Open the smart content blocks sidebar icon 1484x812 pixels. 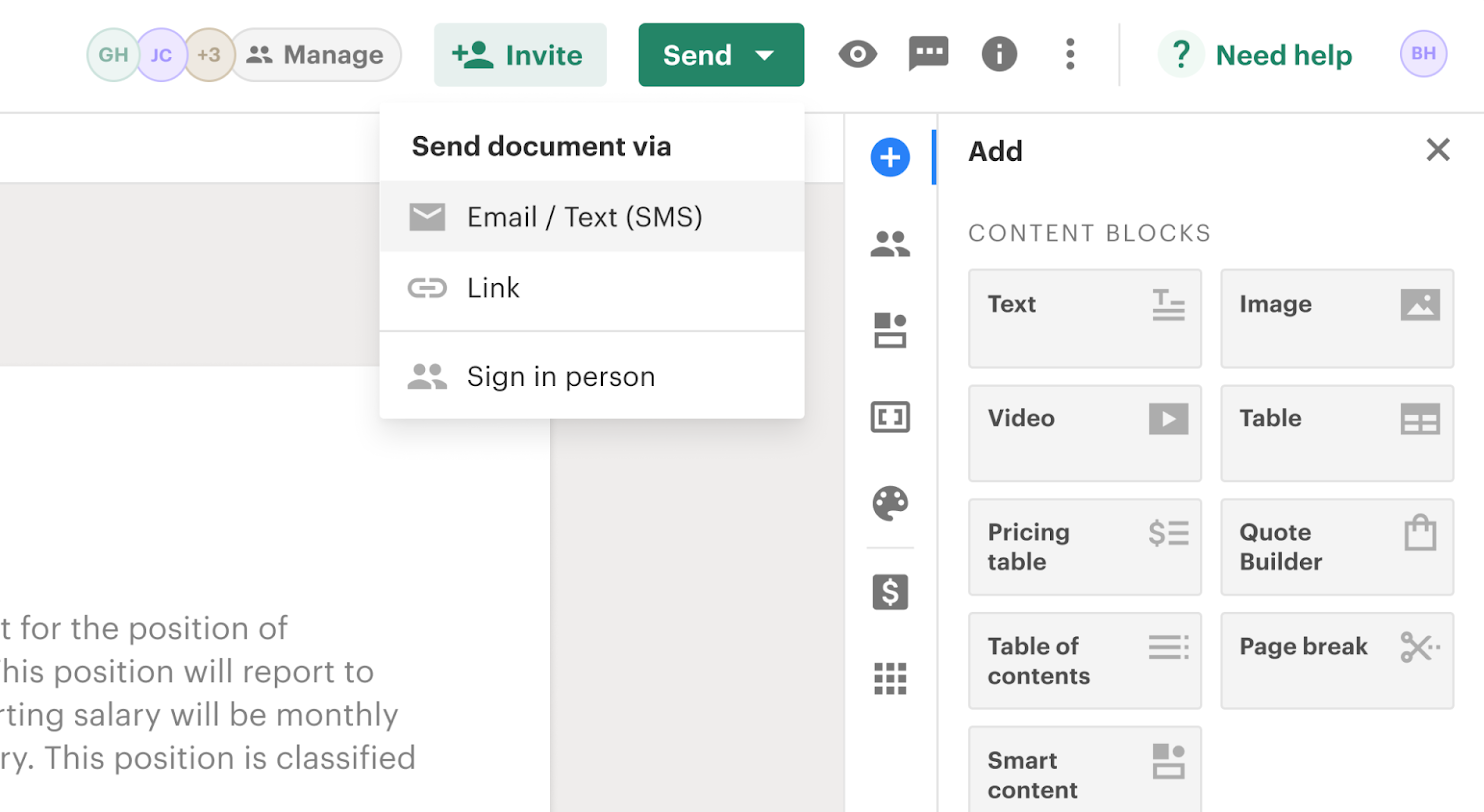890,330
